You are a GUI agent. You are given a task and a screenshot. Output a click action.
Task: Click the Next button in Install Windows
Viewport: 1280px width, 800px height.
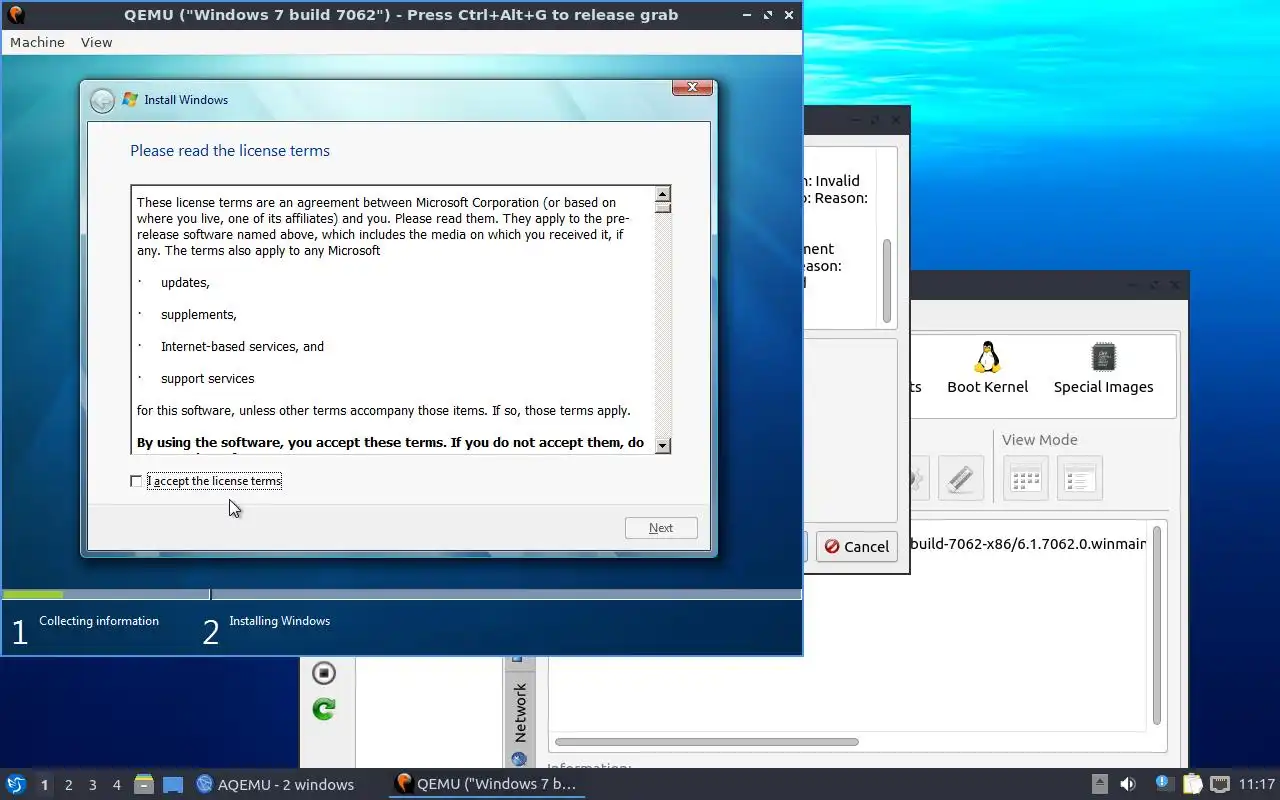click(x=661, y=528)
